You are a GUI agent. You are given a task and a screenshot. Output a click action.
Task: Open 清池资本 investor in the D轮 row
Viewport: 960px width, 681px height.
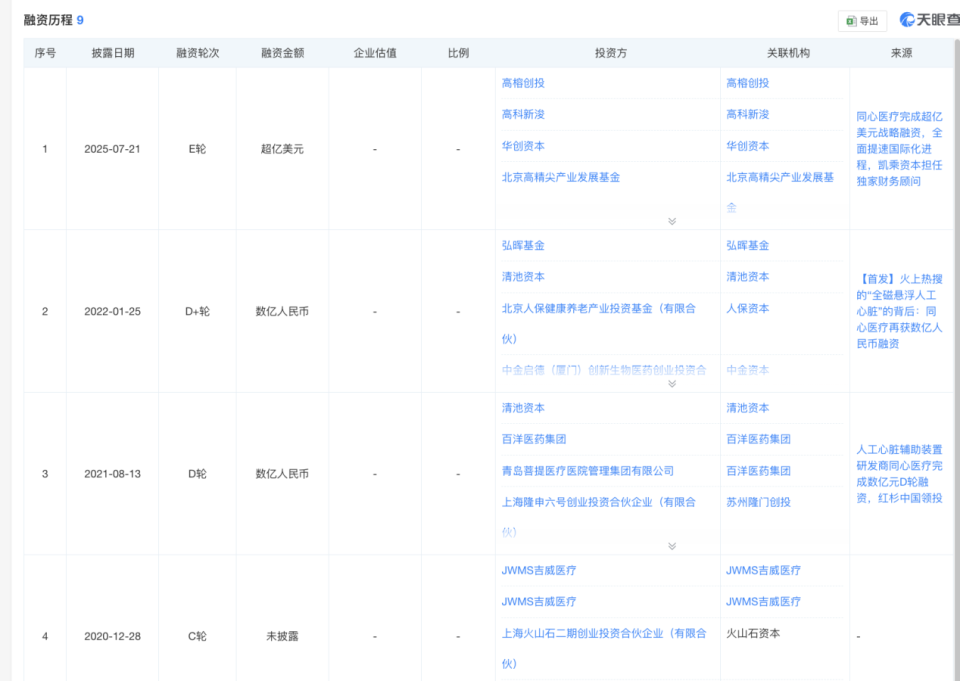click(523, 407)
